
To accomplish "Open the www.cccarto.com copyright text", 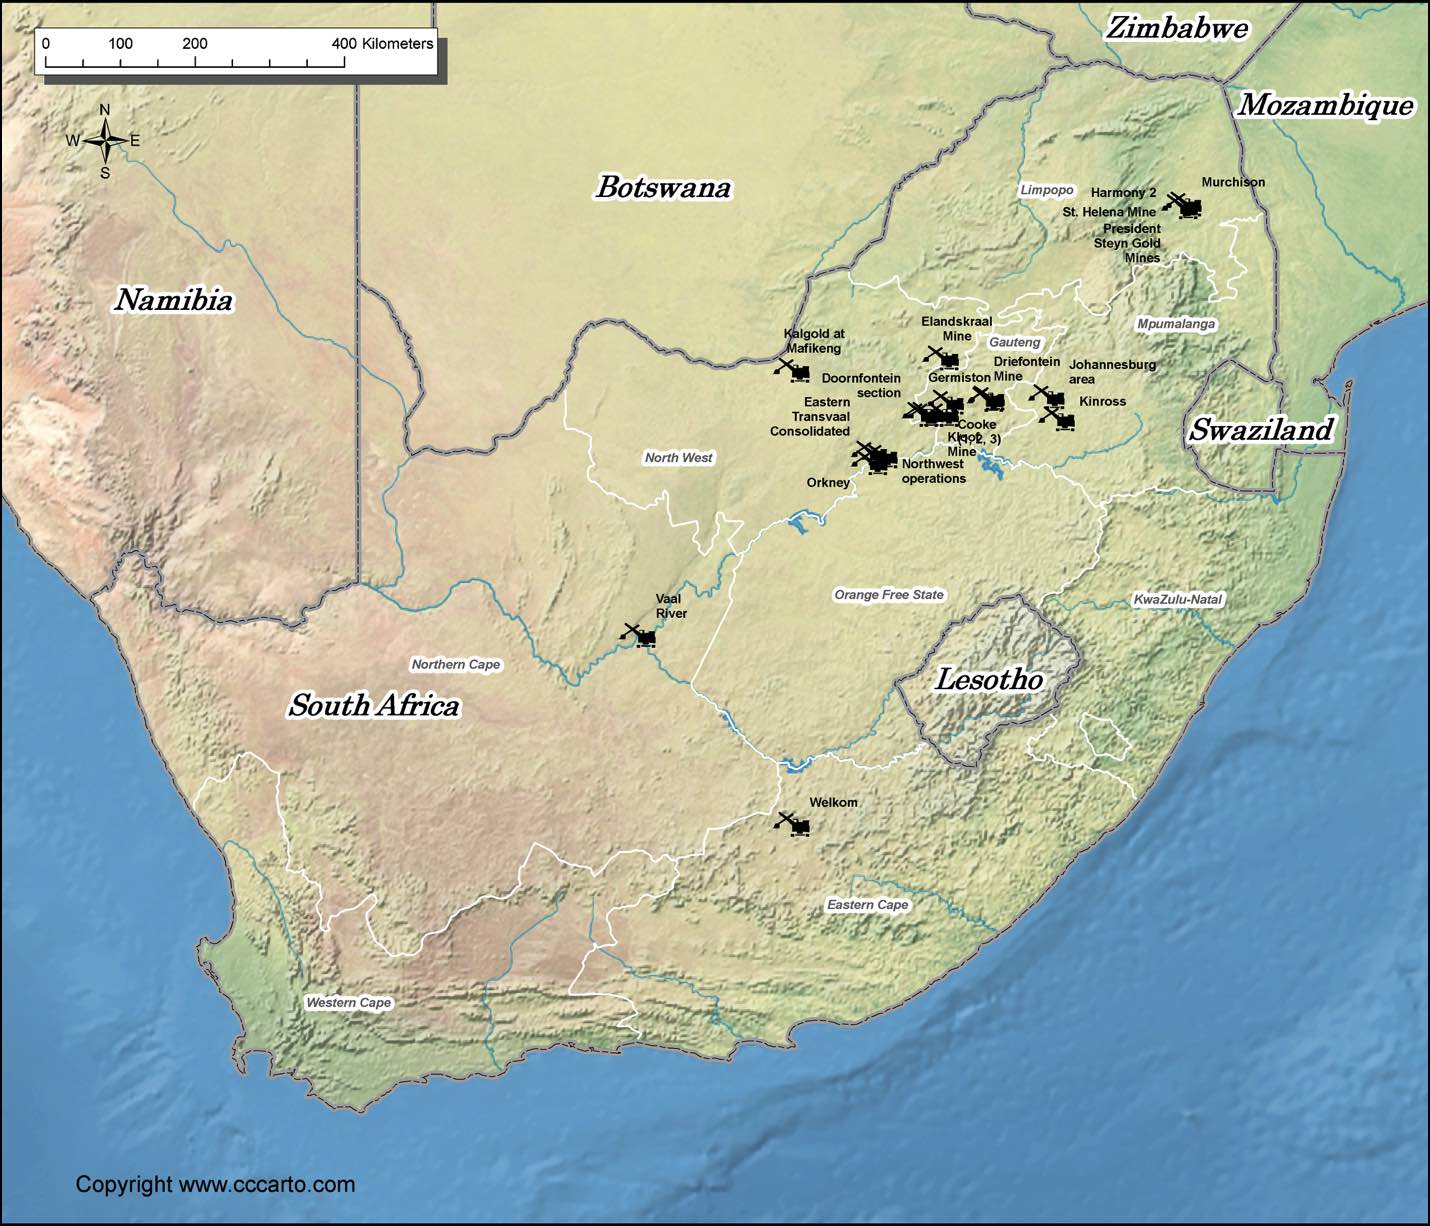I will [x=215, y=1185].
